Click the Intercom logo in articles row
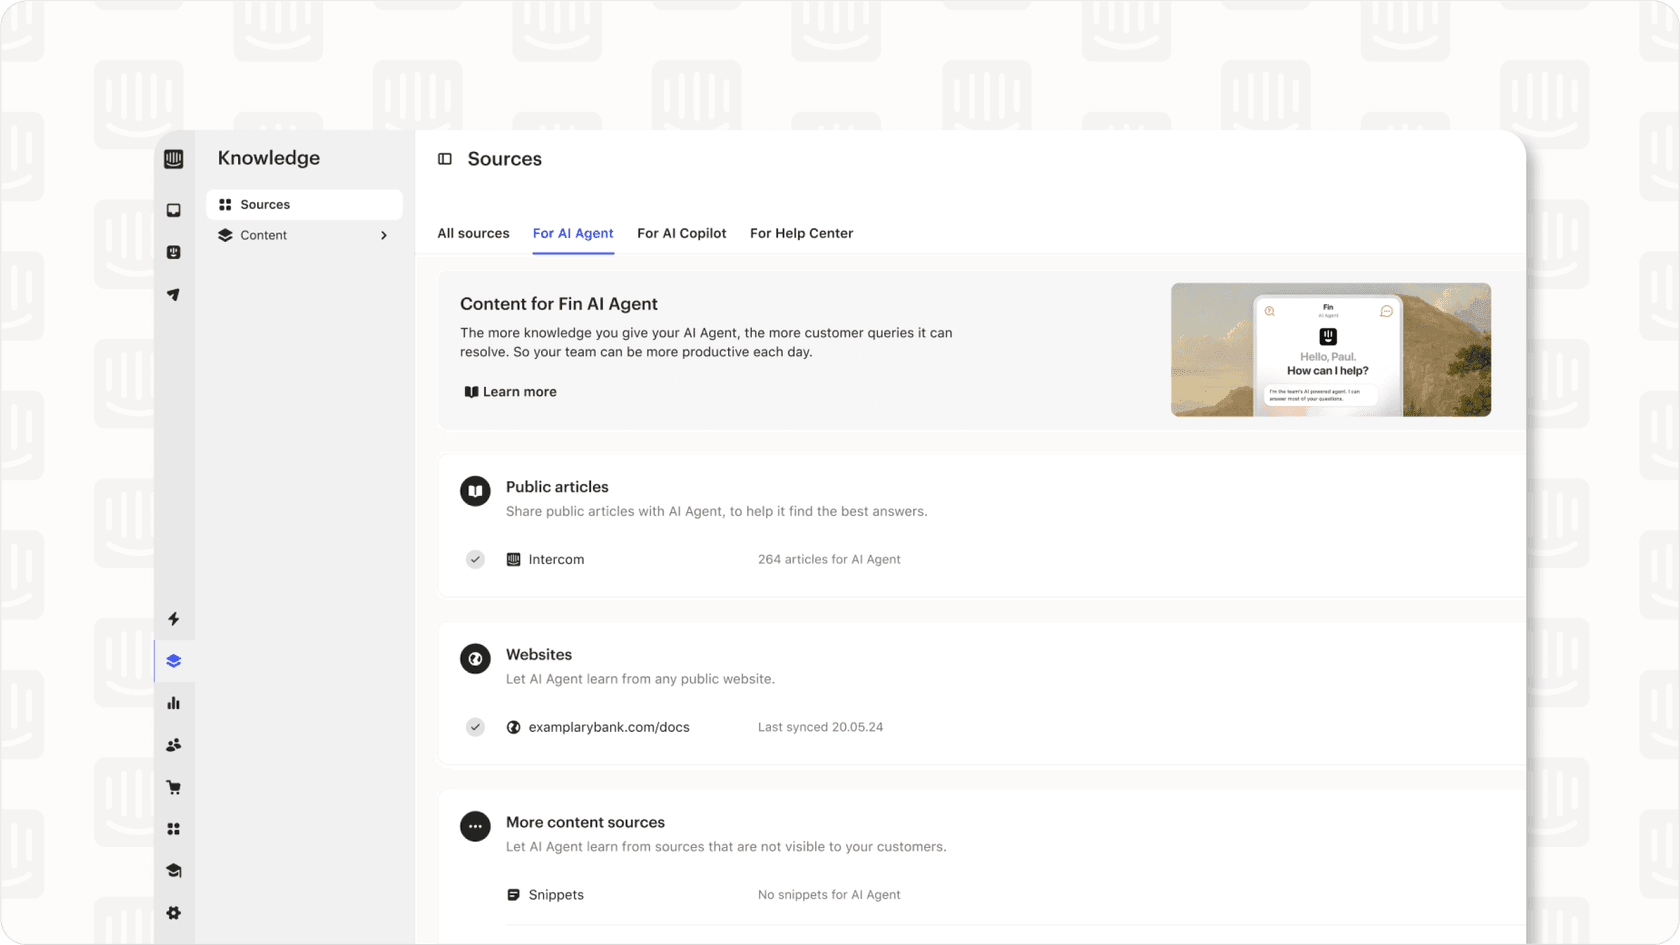 pyautogui.click(x=513, y=560)
